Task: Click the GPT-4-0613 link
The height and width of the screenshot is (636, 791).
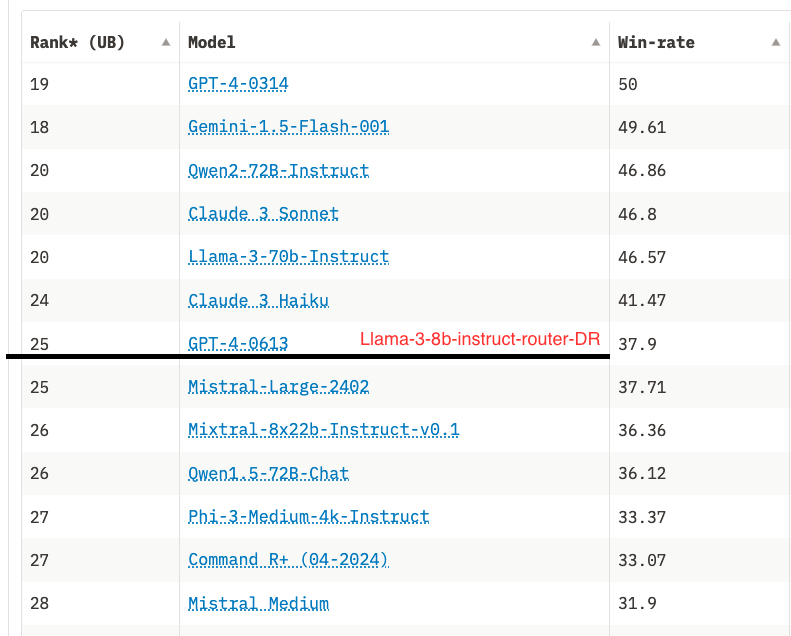Action: pyautogui.click(x=238, y=343)
